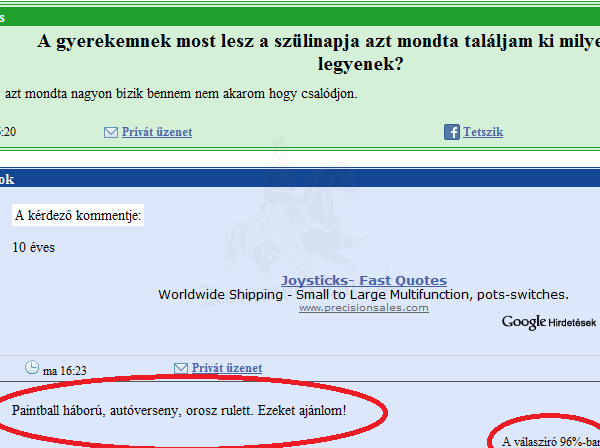600x448 pixels.
Task: Click the answer text 'Paintball háború, autóverseny, orosz rulett'
Action: point(133,411)
